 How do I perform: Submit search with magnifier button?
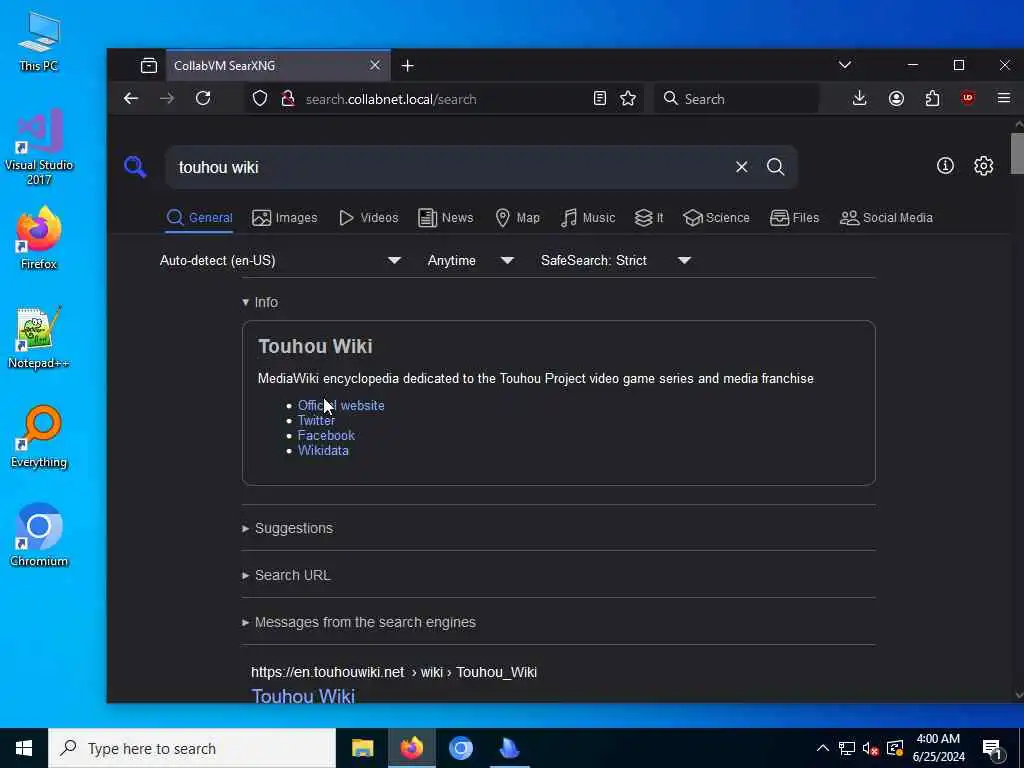click(x=775, y=167)
